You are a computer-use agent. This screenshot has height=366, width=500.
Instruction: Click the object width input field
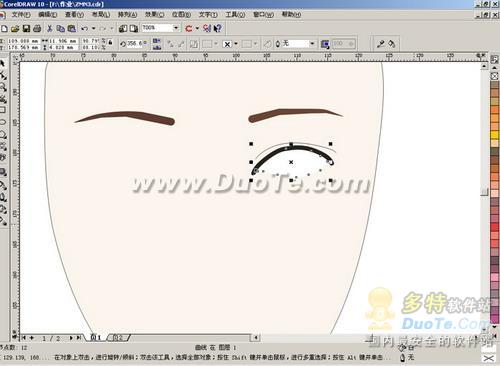click(63, 41)
